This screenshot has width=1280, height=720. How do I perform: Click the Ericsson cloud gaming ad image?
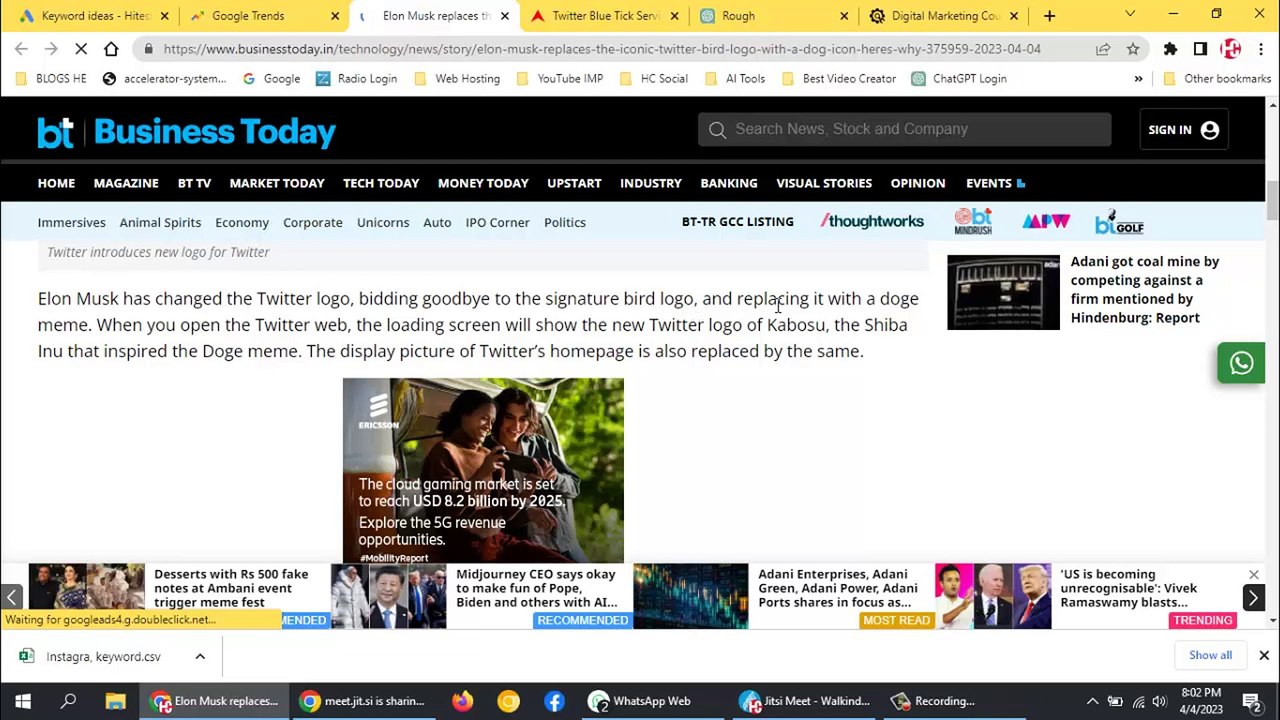point(483,470)
